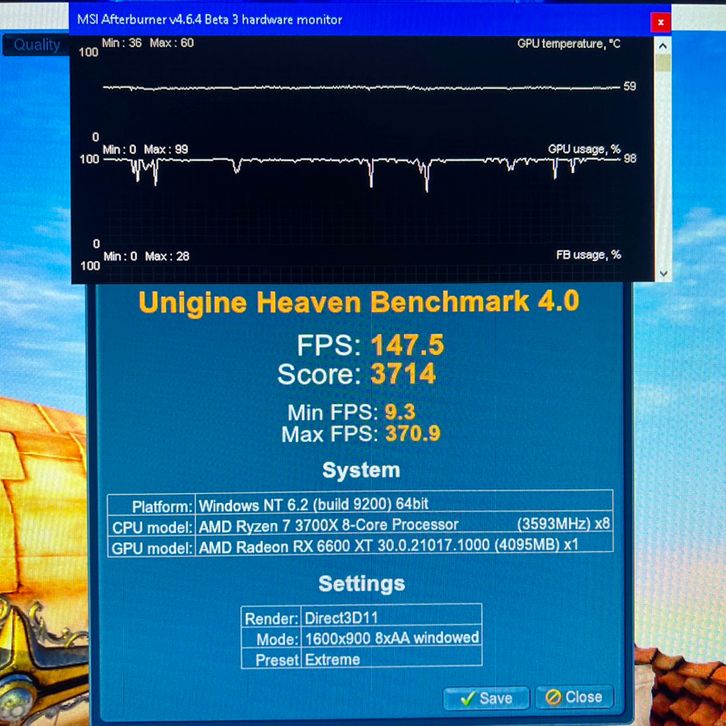Click the FB usage graph label
The height and width of the screenshot is (726, 726).
click(x=588, y=255)
